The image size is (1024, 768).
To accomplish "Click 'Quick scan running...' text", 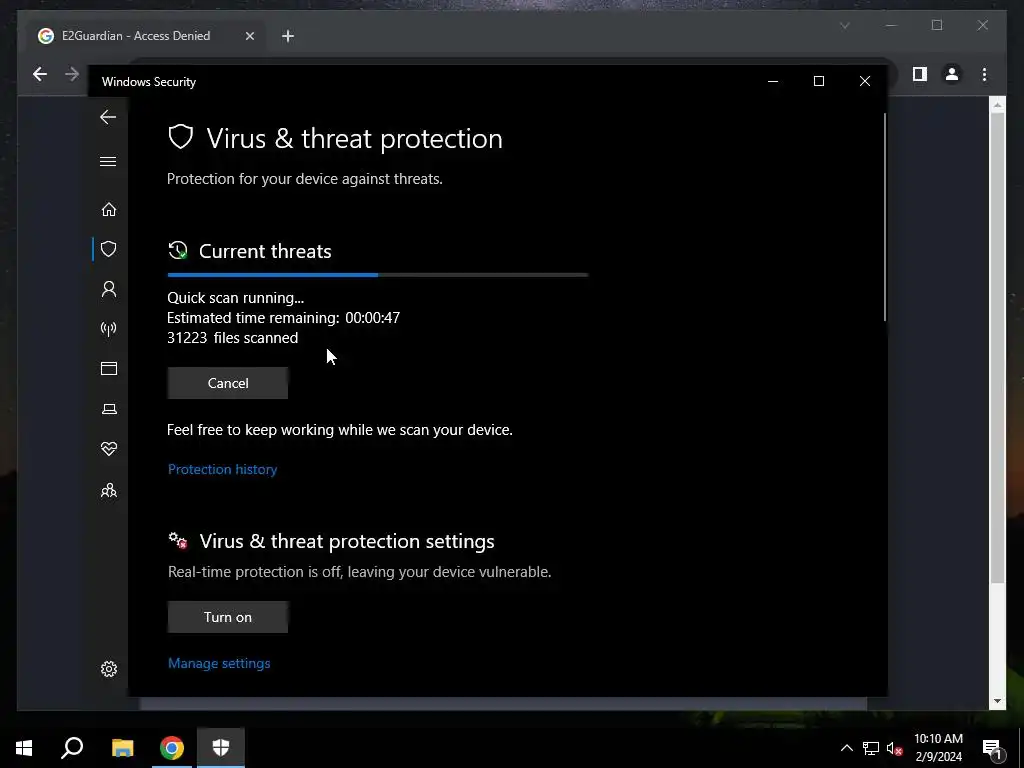I will 236,298.
